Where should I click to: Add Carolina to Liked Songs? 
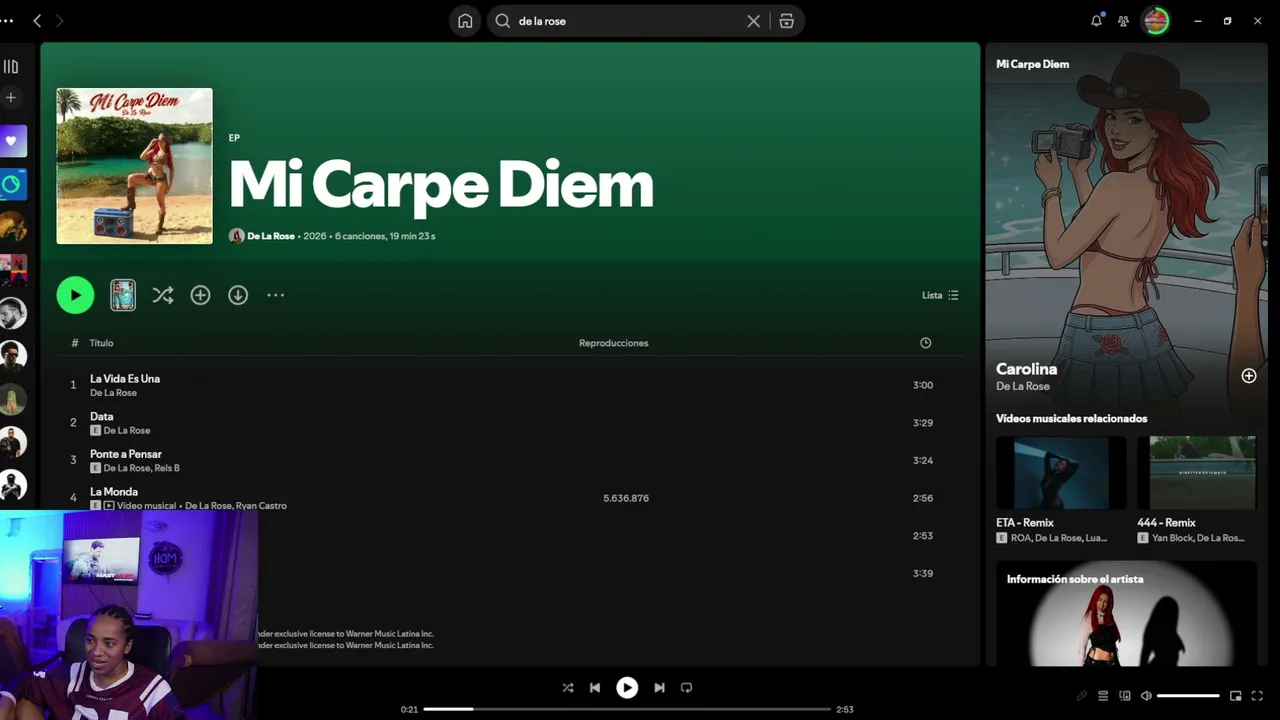1249,376
